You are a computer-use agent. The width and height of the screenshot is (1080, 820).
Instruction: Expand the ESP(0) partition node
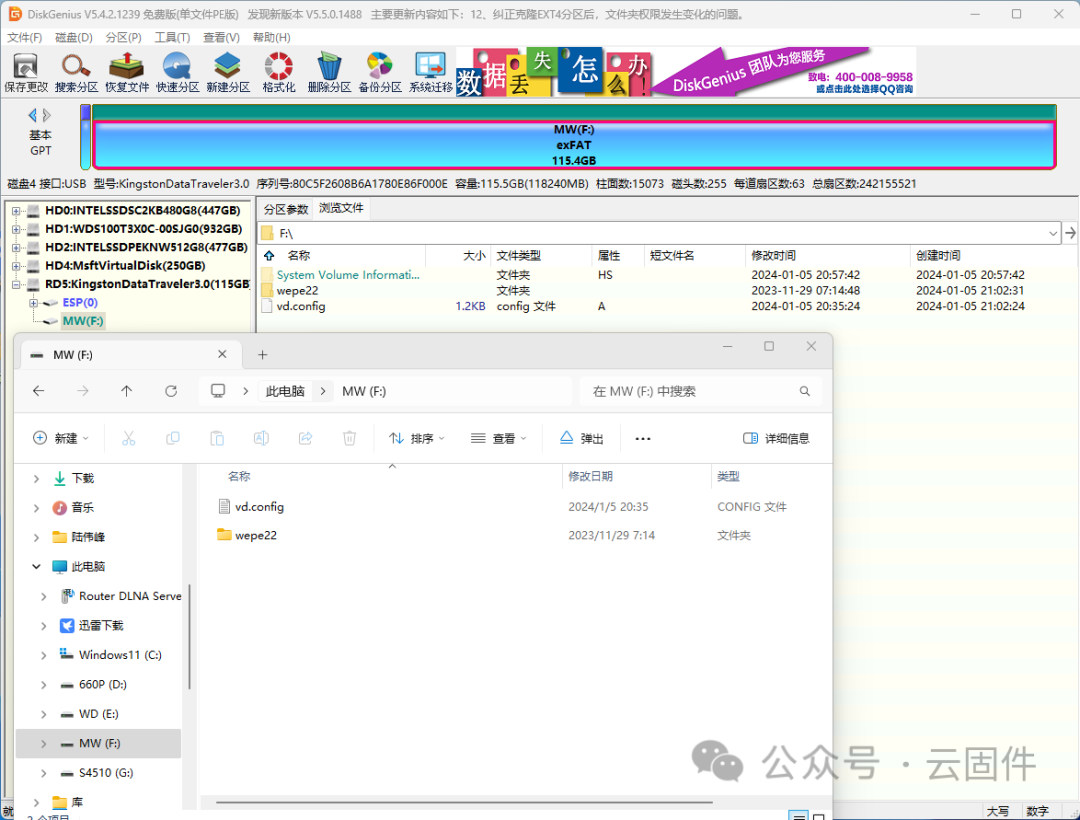[x=33, y=303]
